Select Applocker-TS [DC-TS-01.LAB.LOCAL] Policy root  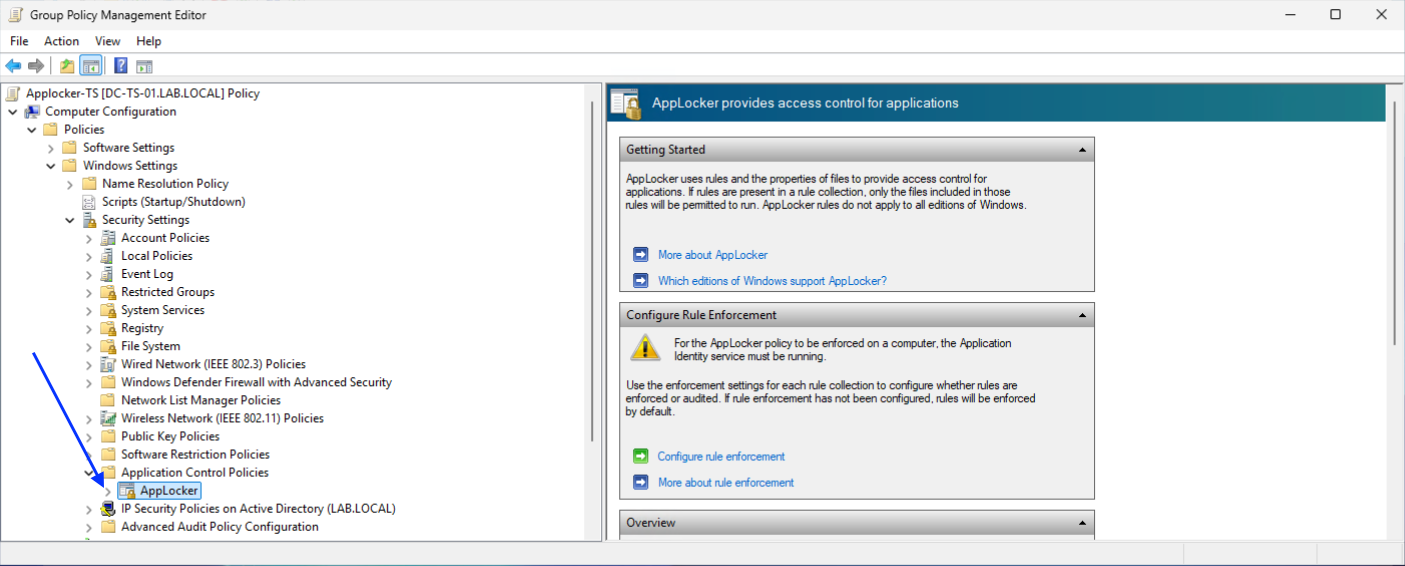click(142, 93)
